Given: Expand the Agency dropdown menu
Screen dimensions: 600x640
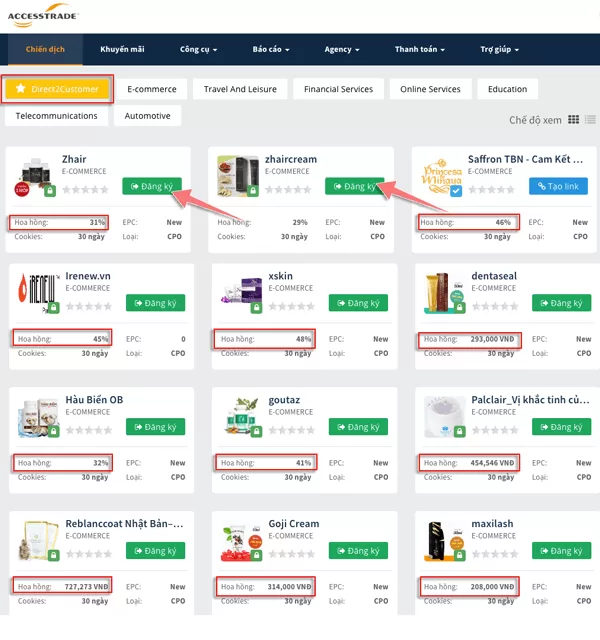Looking at the screenshot, I should tap(342, 49).
